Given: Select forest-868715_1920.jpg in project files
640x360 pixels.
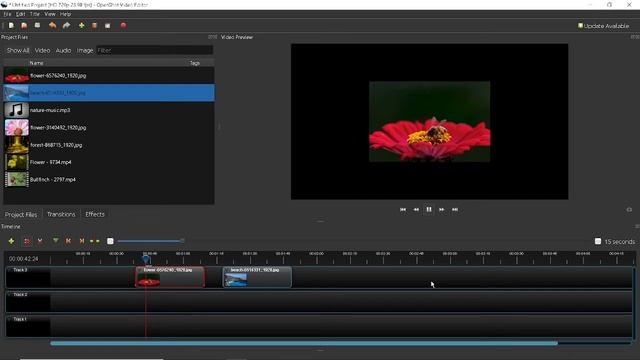Looking at the screenshot, I should 109,145.
